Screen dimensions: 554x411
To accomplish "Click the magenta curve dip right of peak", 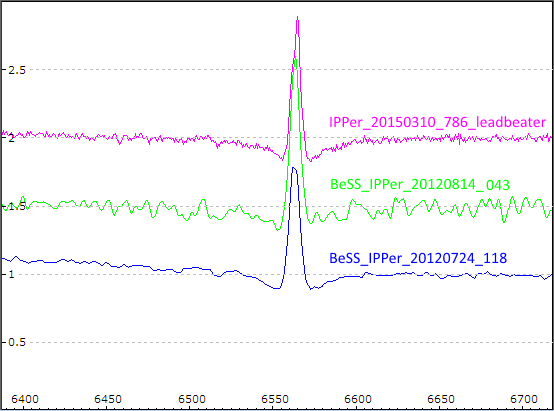I will 311,160.
